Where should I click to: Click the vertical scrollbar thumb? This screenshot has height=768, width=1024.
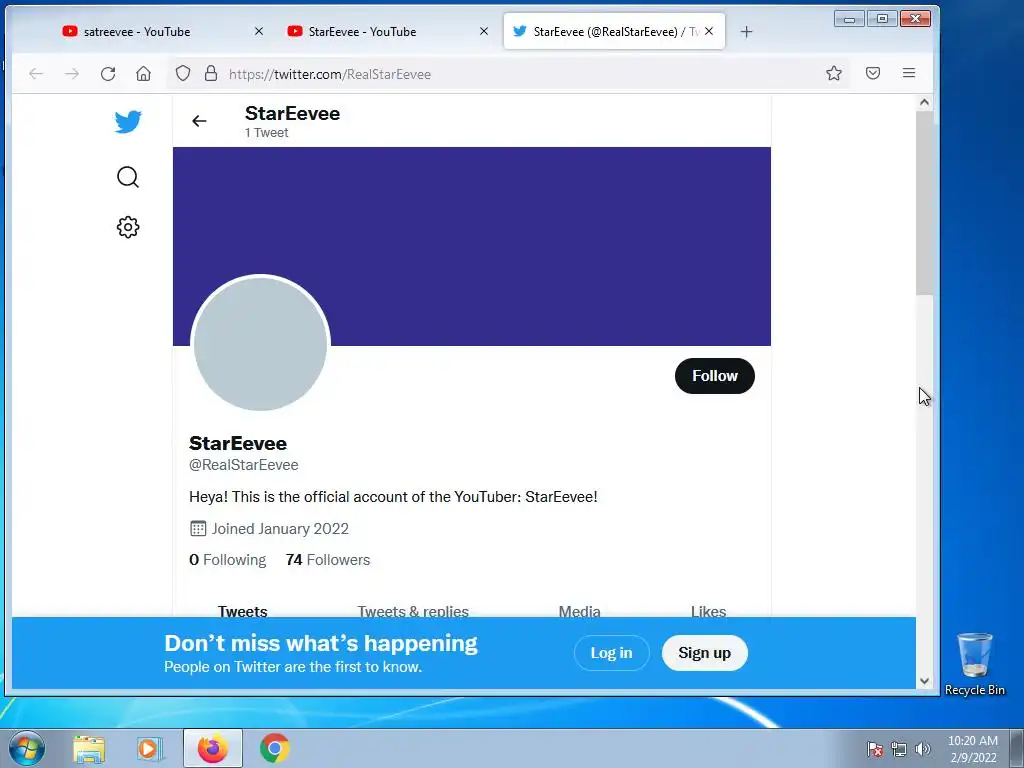(924, 202)
